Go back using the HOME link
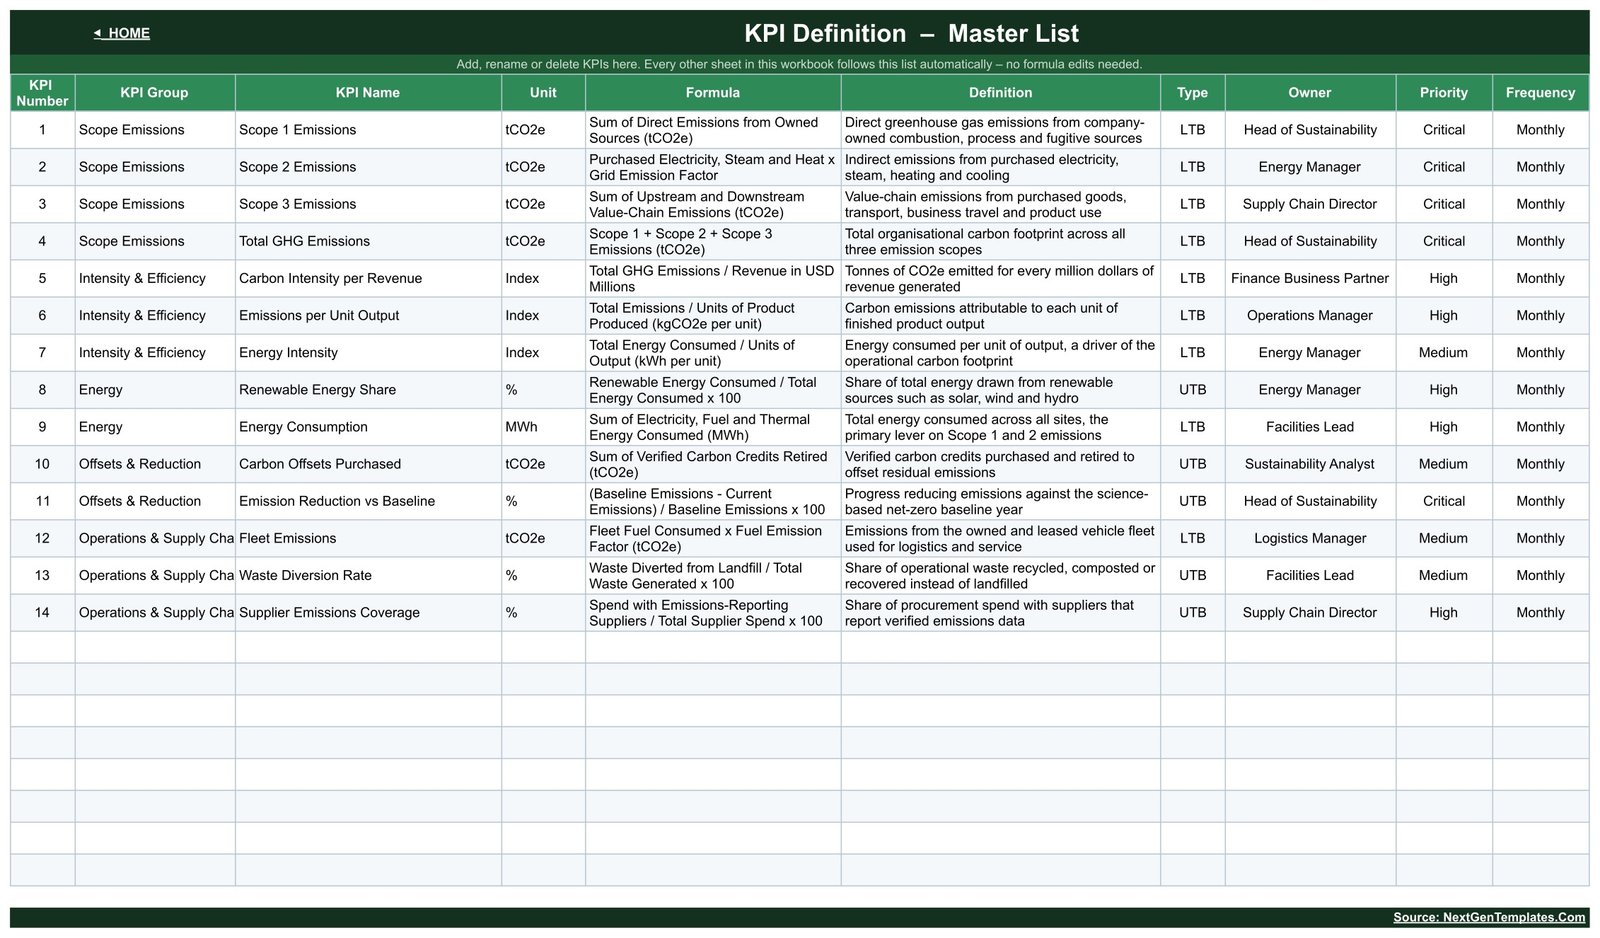The image size is (1600, 938). [122, 33]
